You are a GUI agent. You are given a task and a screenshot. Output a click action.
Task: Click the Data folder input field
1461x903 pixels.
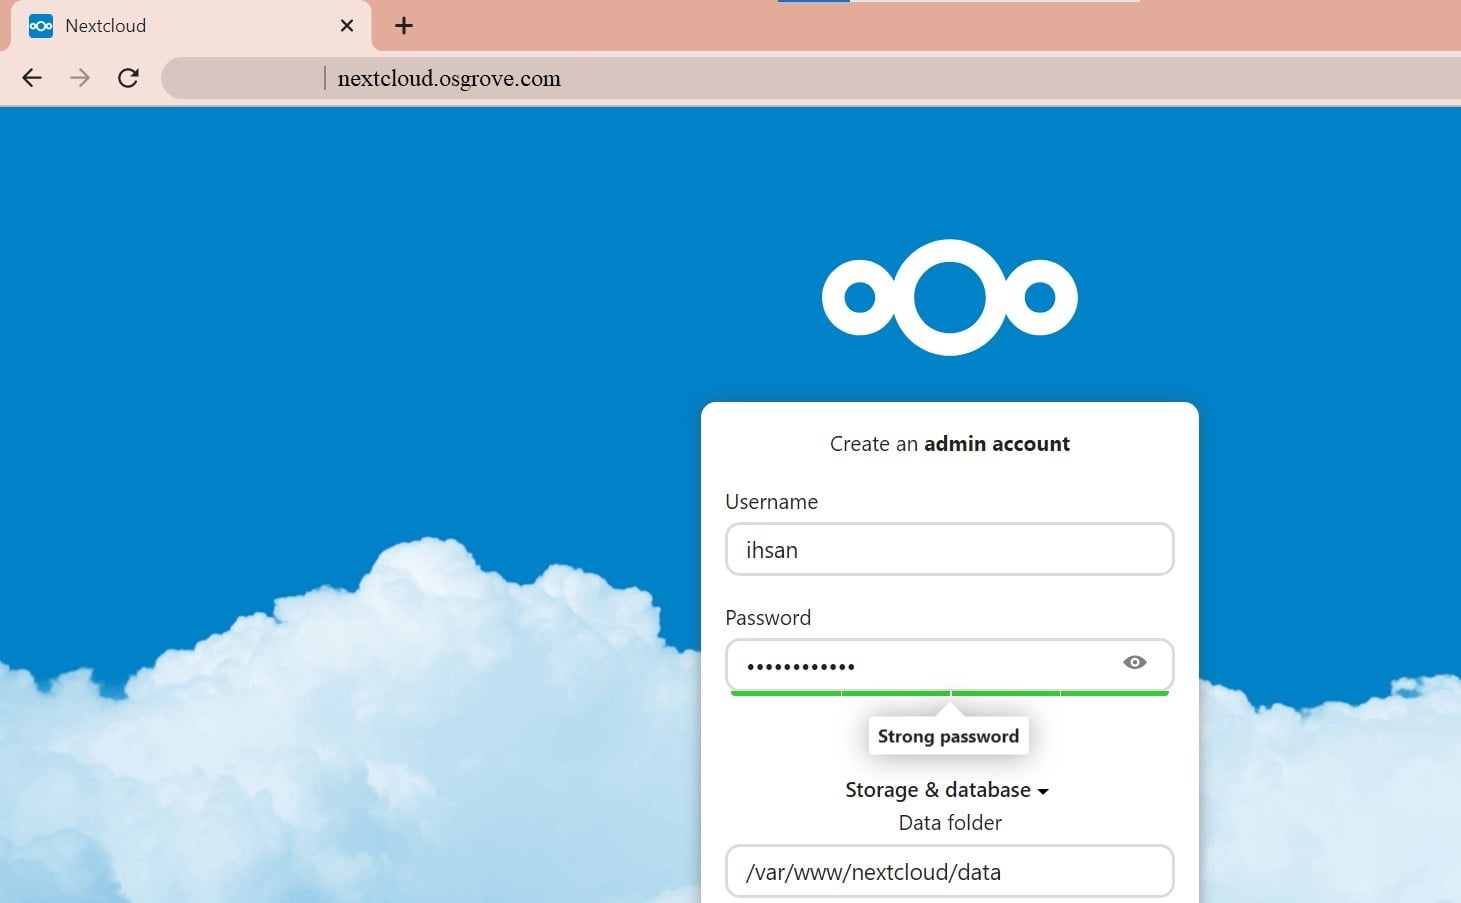pos(949,871)
